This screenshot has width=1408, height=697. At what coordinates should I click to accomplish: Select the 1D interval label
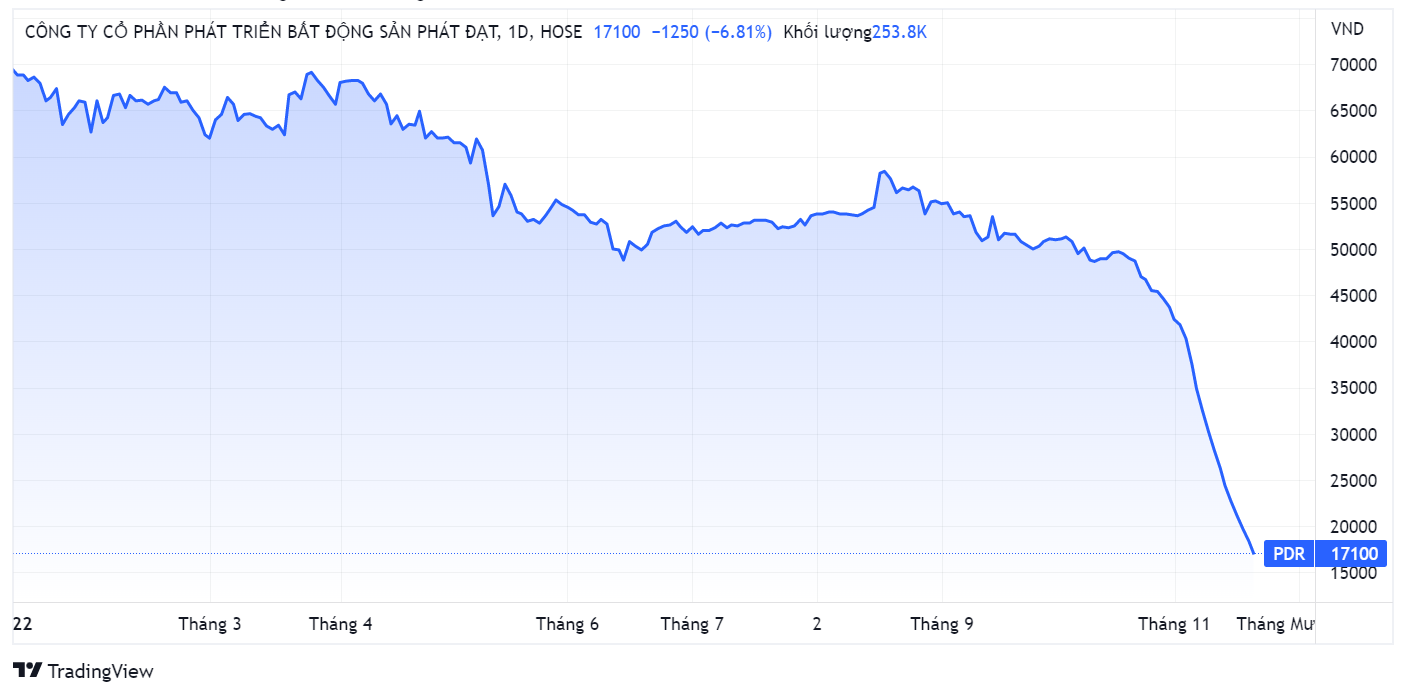[518, 32]
